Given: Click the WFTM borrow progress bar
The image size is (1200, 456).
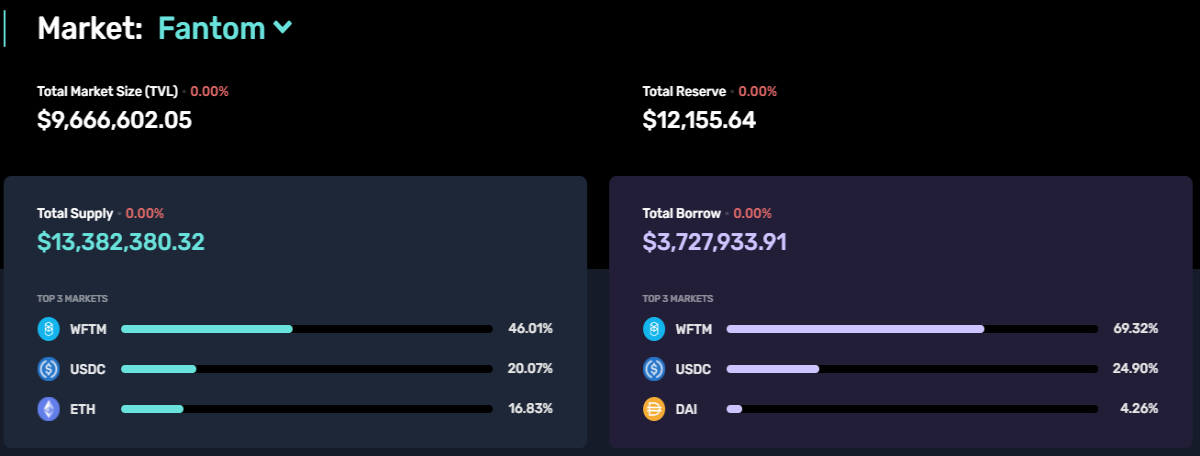Looking at the screenshot, I should (912, 329).
